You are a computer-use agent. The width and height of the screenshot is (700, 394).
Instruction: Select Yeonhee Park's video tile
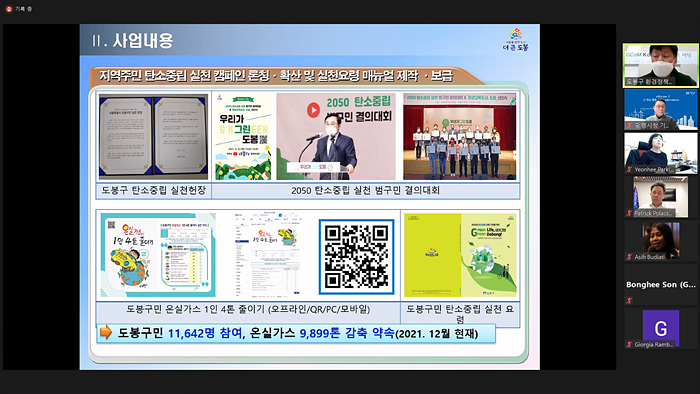661,153
